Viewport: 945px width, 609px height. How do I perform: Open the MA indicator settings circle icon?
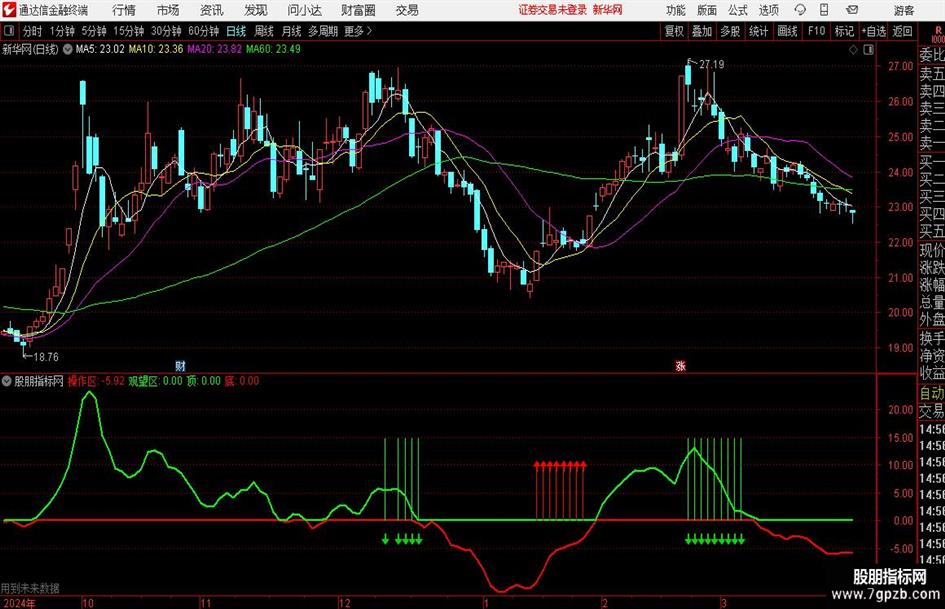(68, 49)
